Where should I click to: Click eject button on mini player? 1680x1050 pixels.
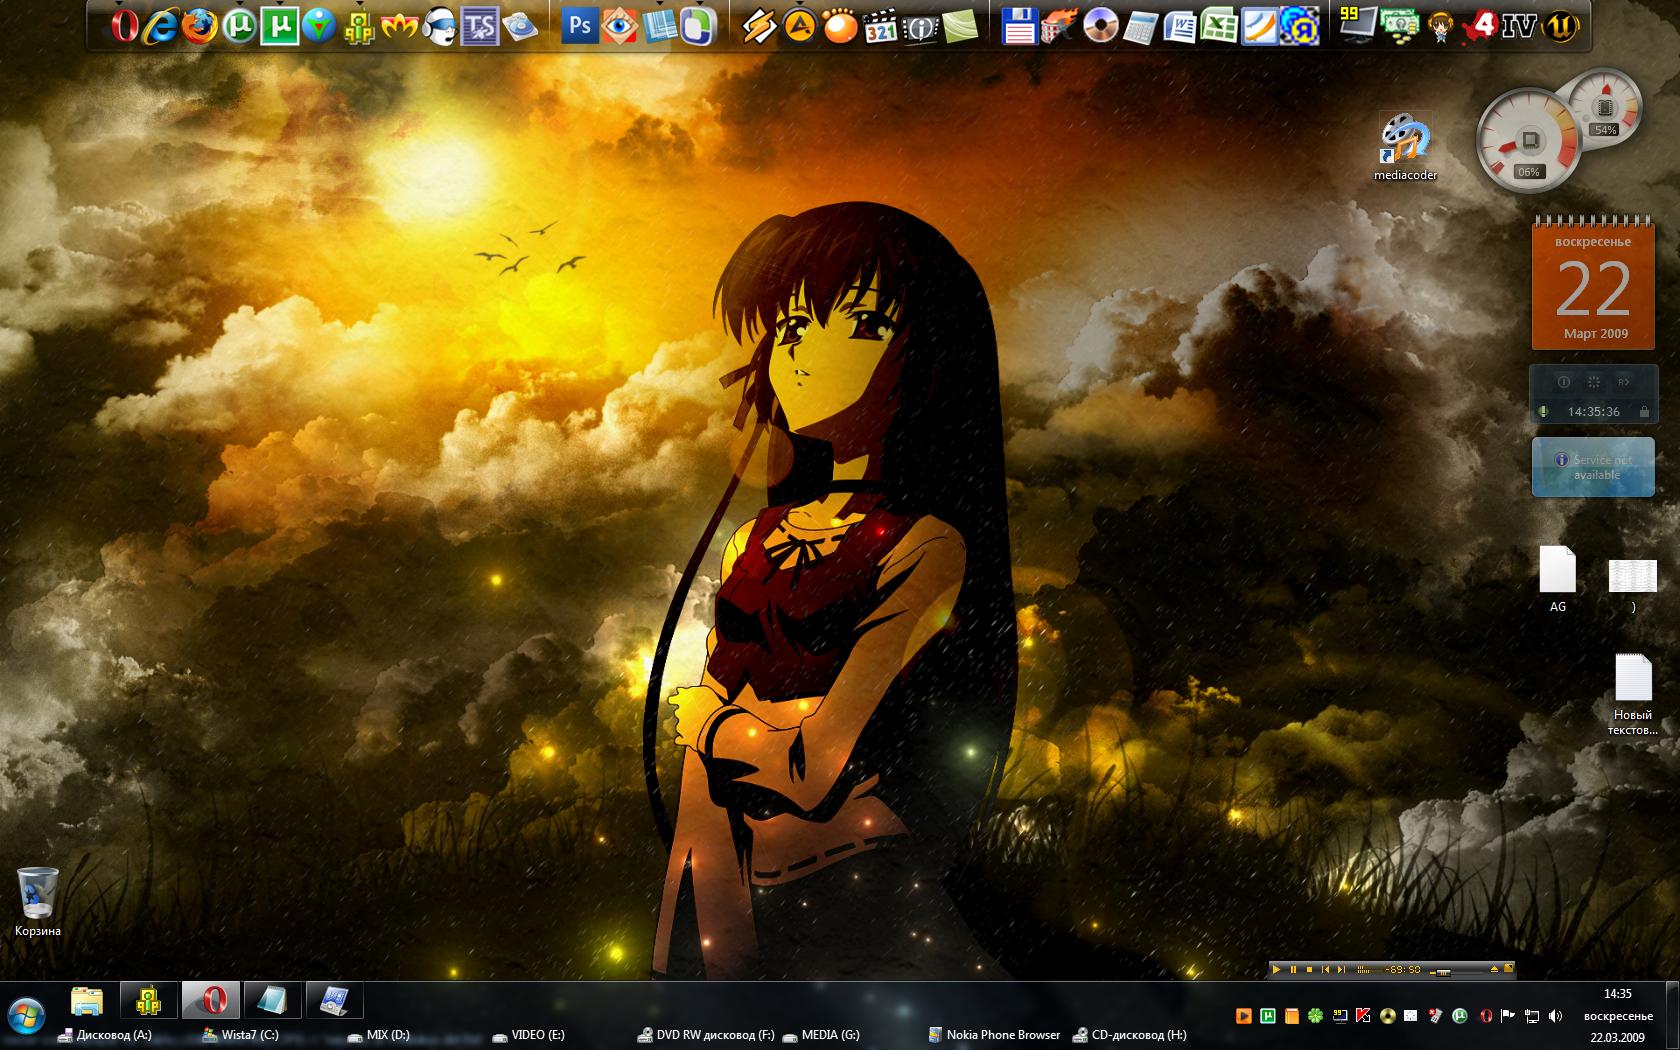click(x=1494, y=969)
